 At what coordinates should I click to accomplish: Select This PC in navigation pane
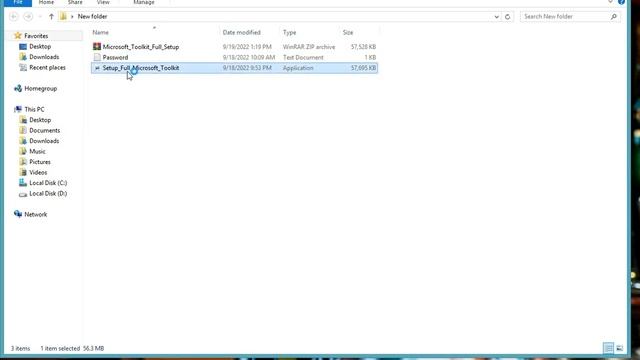click(x=34, y=109)
